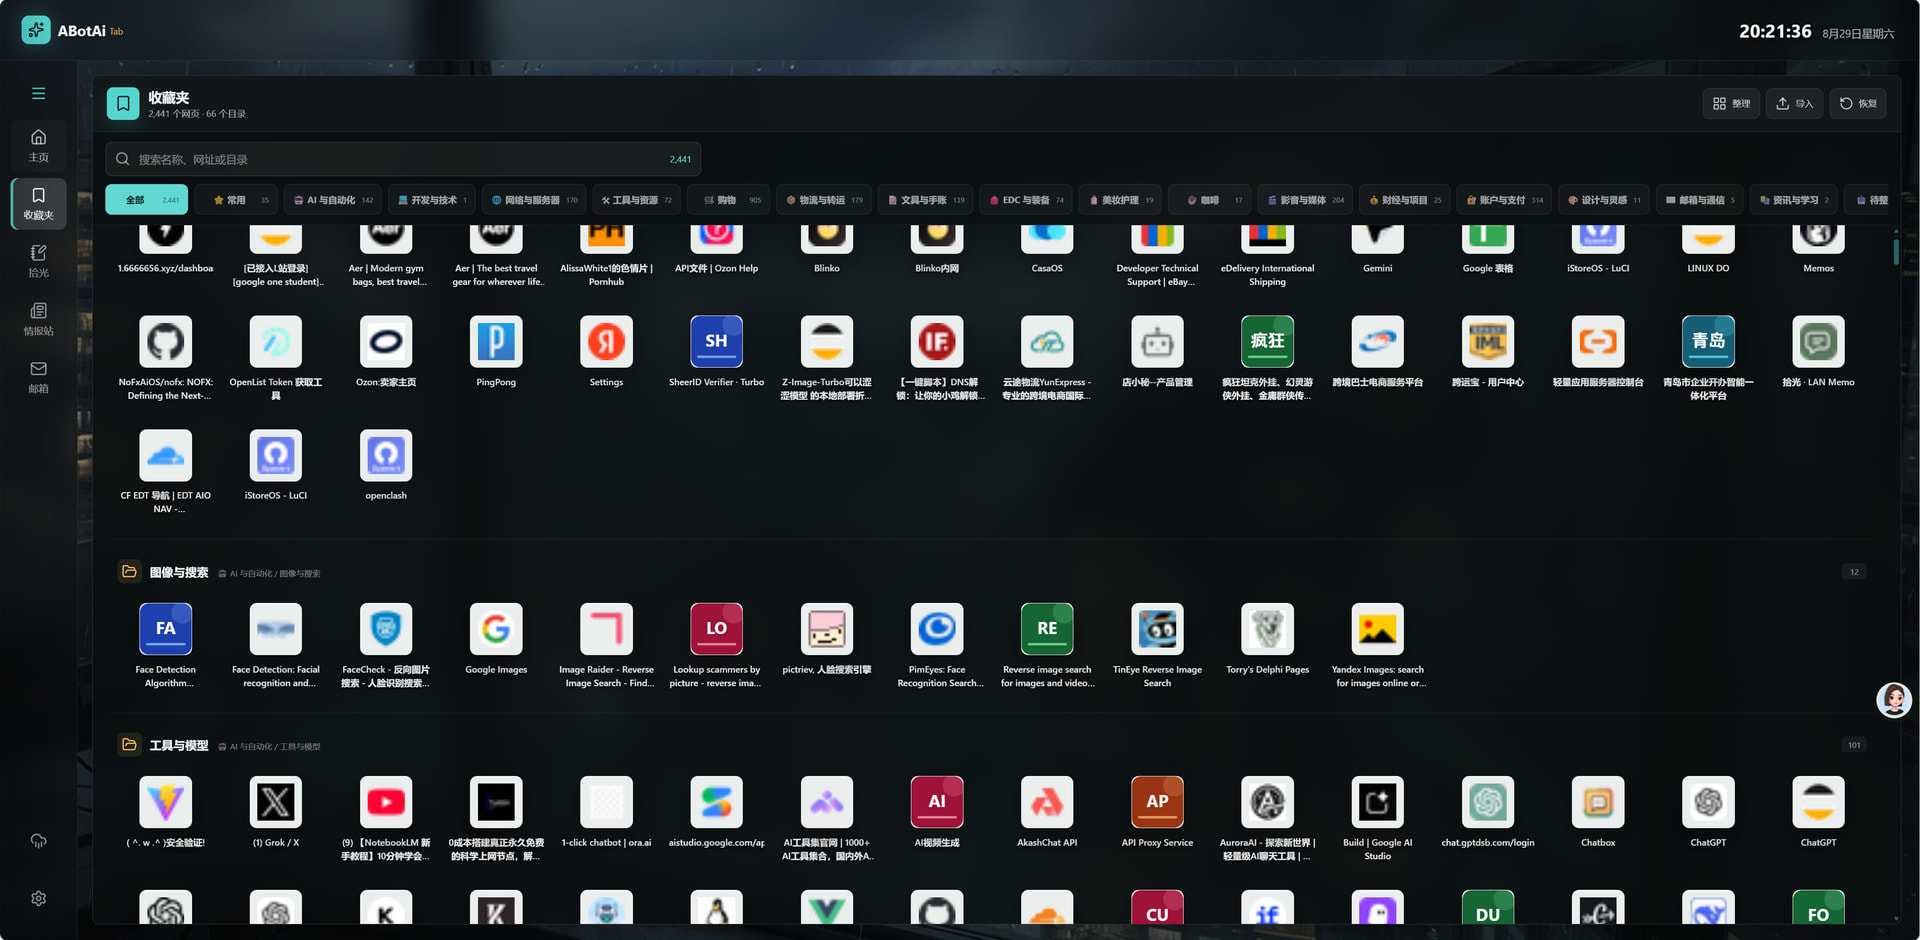1920x940 pixels.
Task: Go to 主页 home in sidebar
Action: click(38, 145)
